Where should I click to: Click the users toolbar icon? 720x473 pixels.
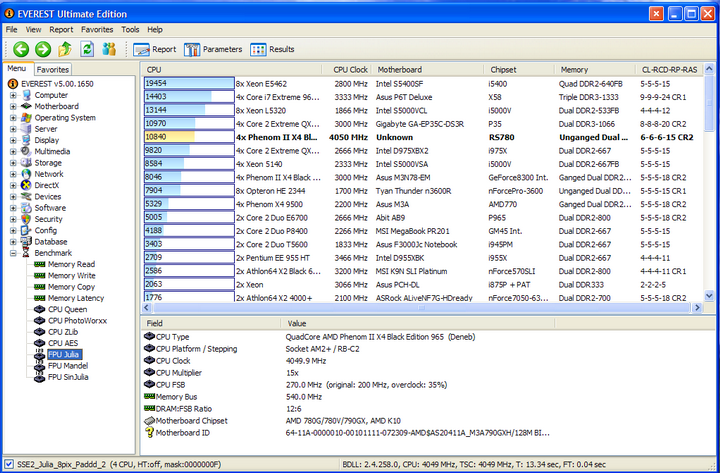pyautogui.click(x=109, y=49)
